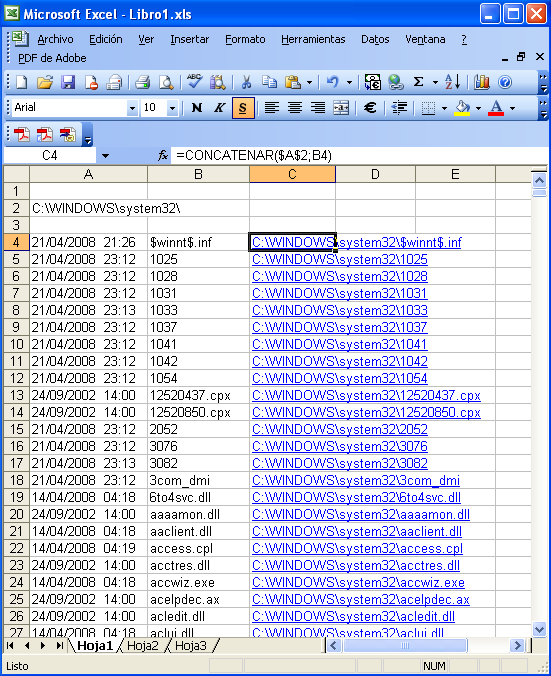Screen dimensions: 551x676
Task: Open the Herramientas menu
Action: click(x=313, y=39)
